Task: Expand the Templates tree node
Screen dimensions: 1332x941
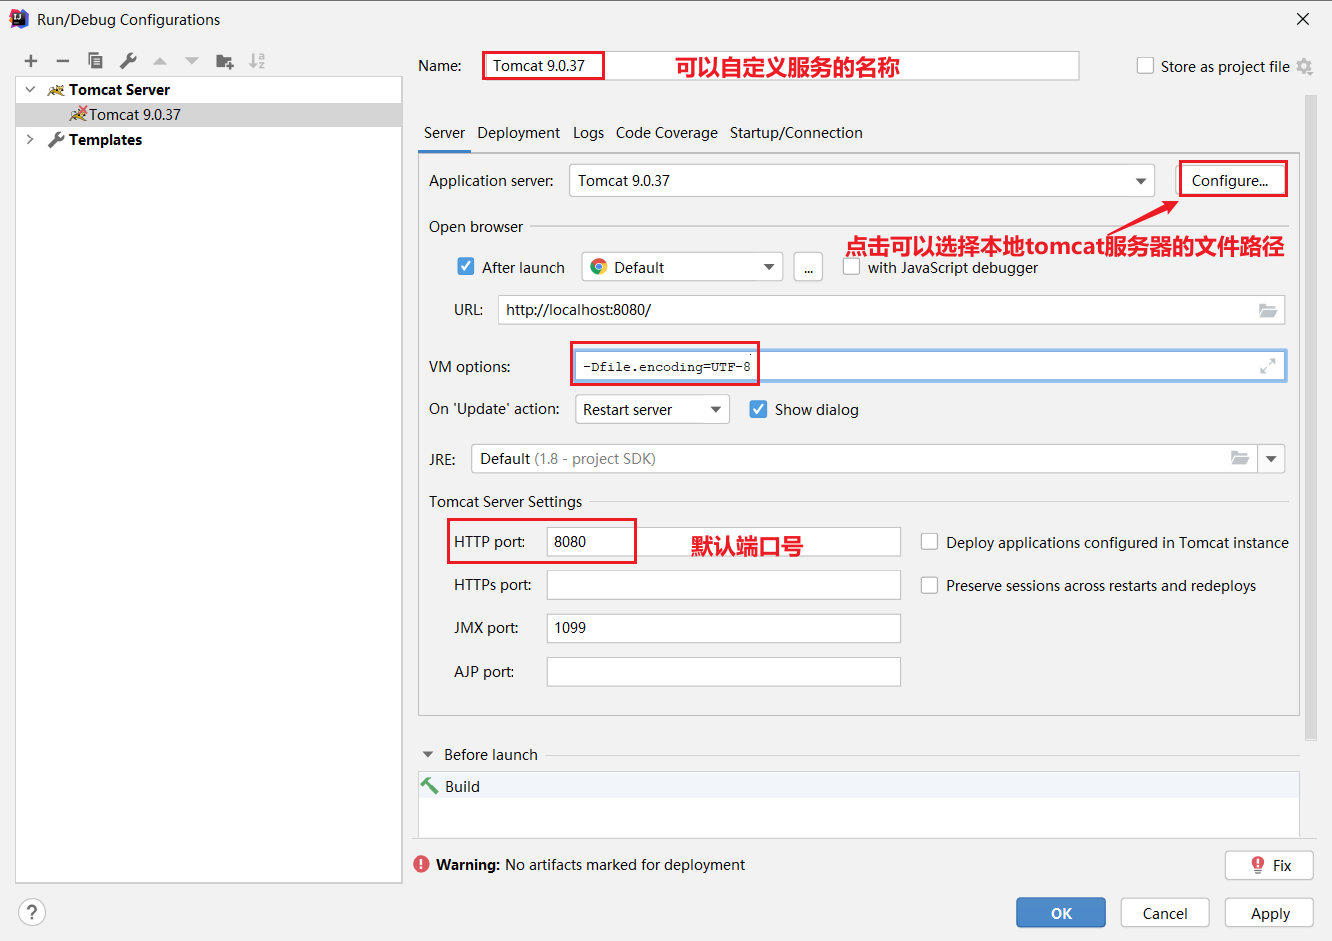Action: click(x=30, y=140)
